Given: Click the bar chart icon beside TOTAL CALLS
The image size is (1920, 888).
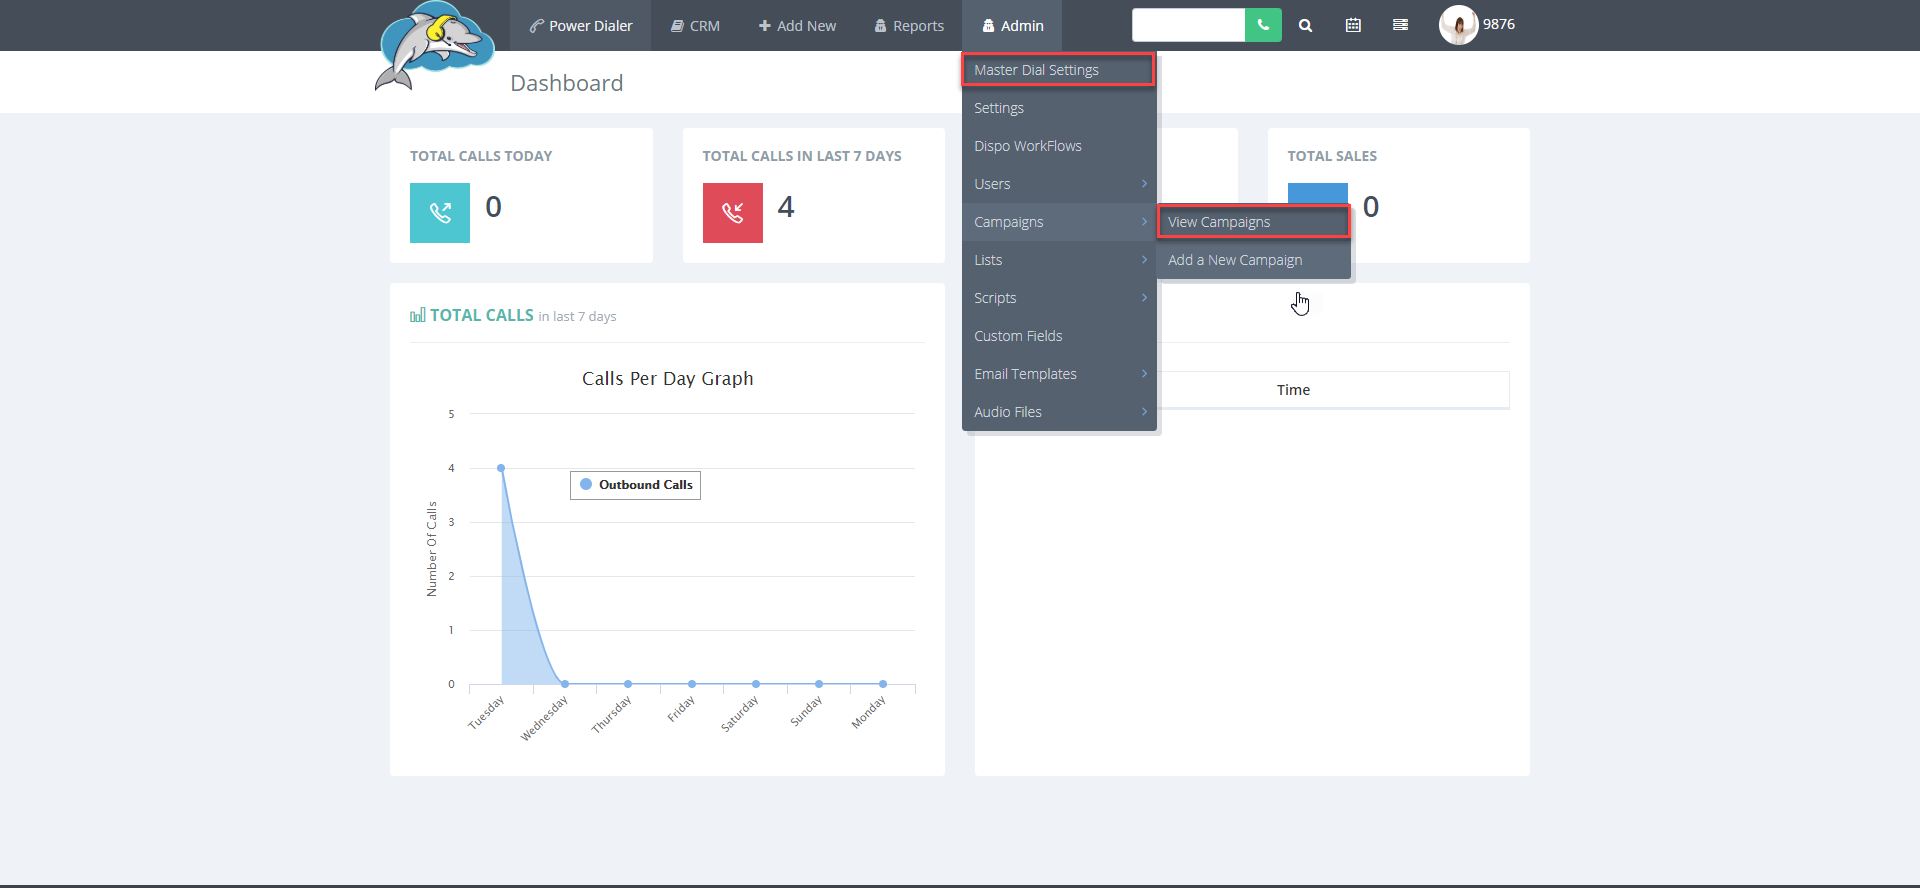Looking at the screenshot, I should pos(418,315).
